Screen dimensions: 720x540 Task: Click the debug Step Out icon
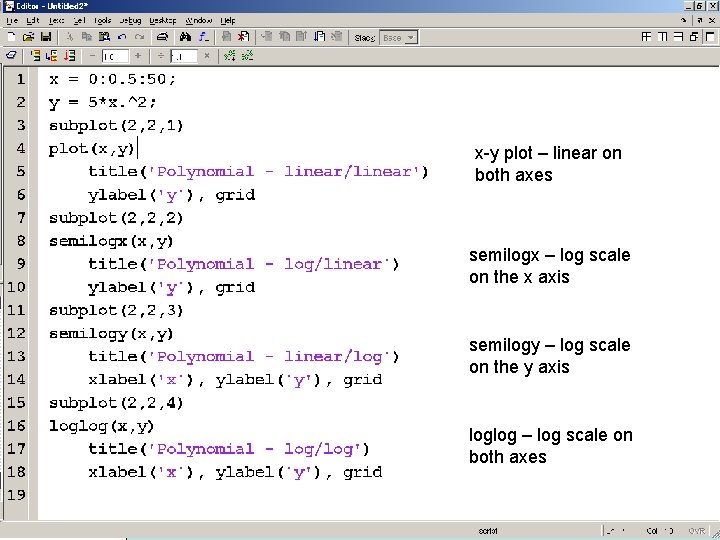(301, 37)
